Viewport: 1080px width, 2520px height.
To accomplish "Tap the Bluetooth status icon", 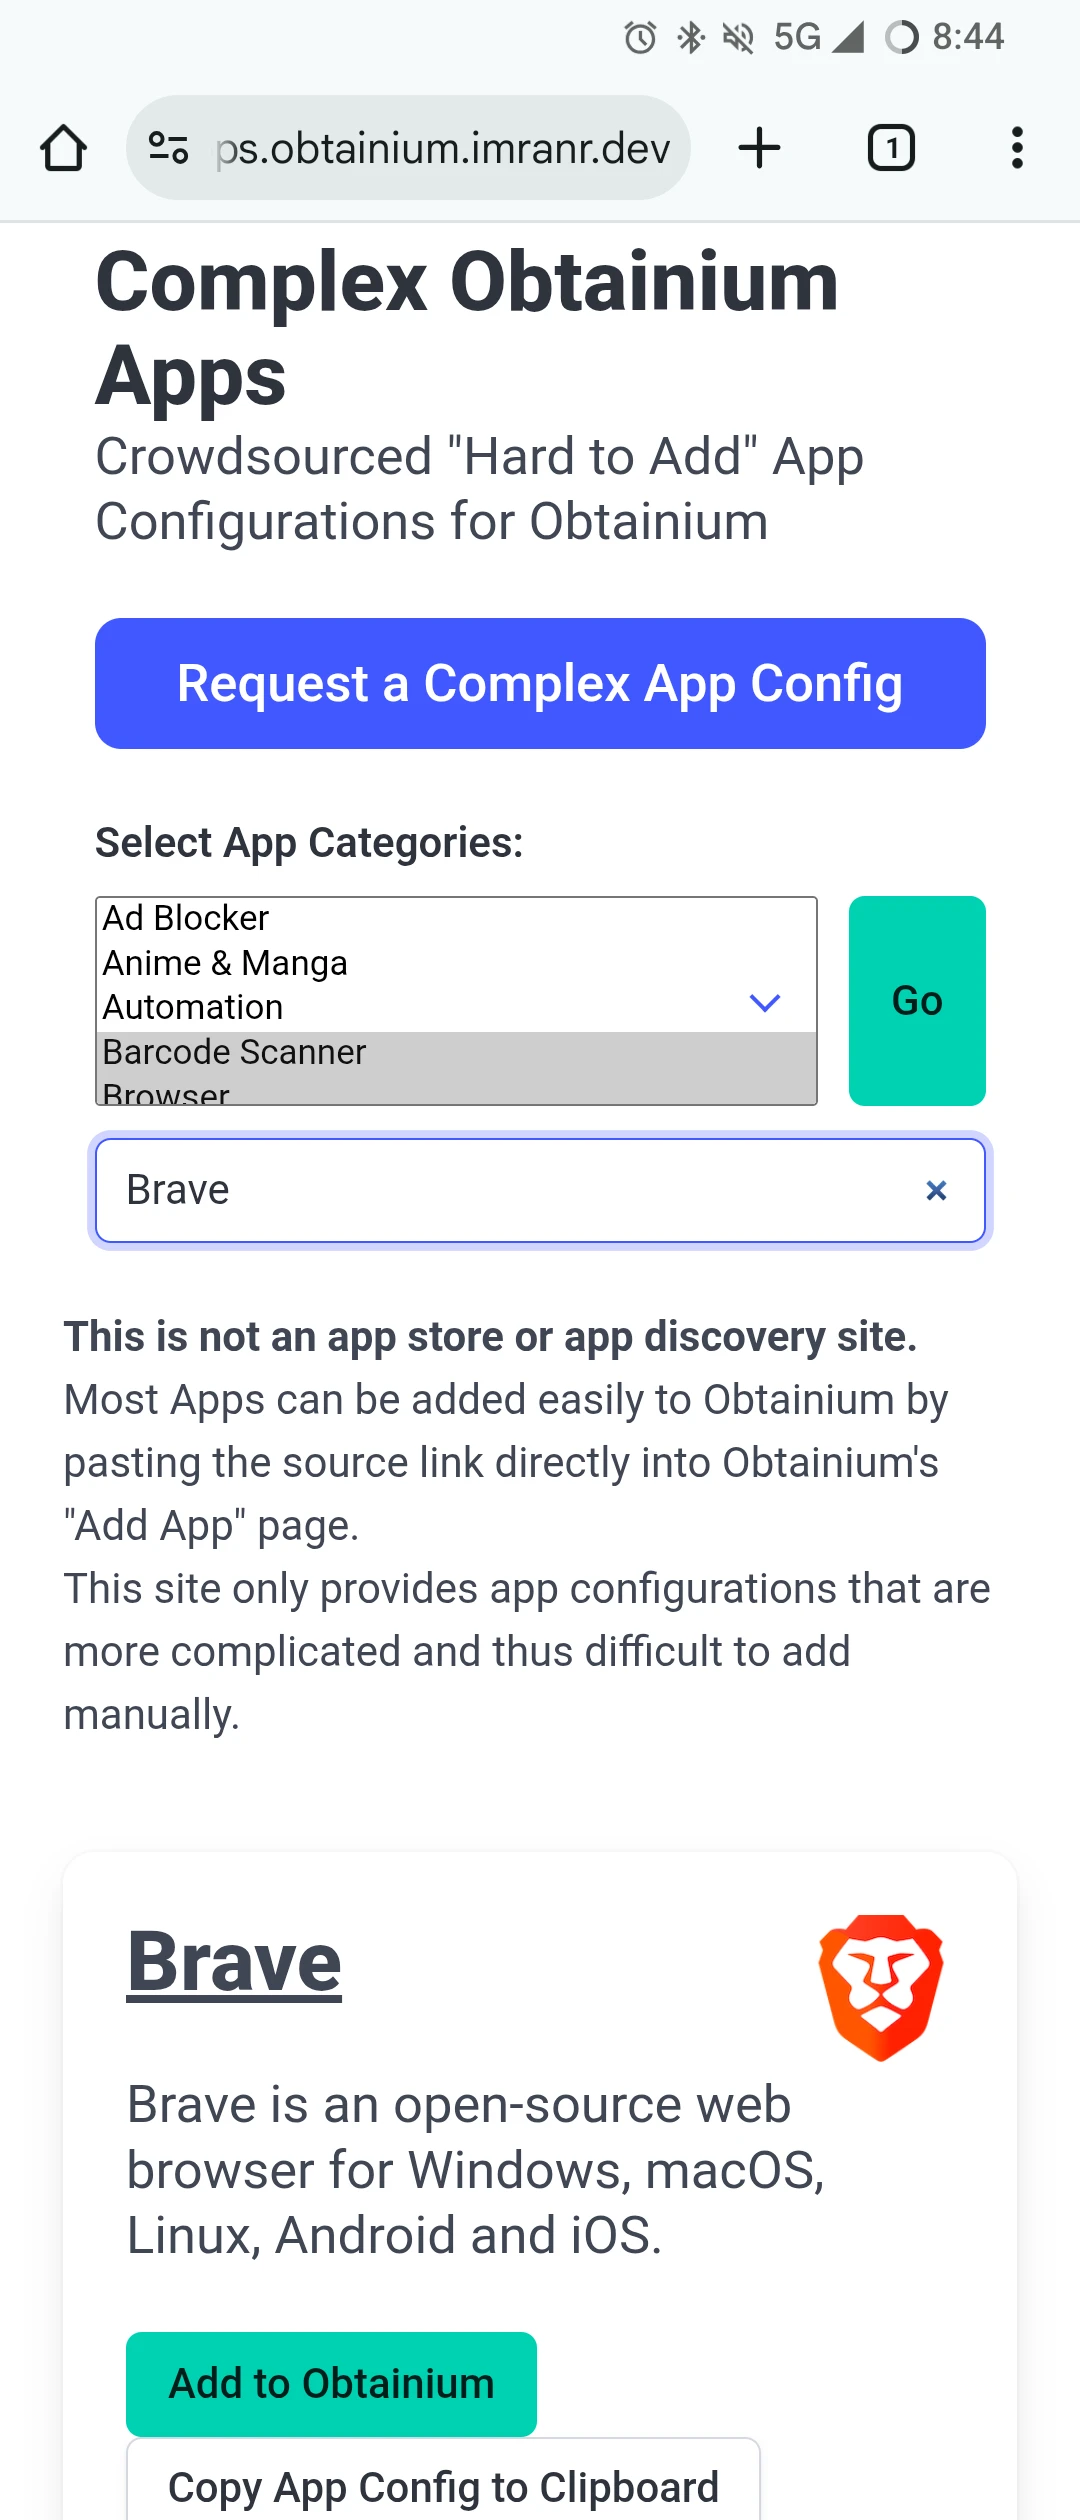I will point(690,38).
